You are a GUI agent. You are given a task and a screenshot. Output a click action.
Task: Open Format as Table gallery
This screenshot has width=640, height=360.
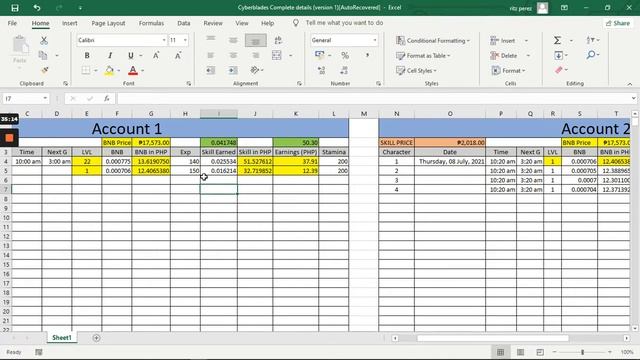[x=423, y=56]
